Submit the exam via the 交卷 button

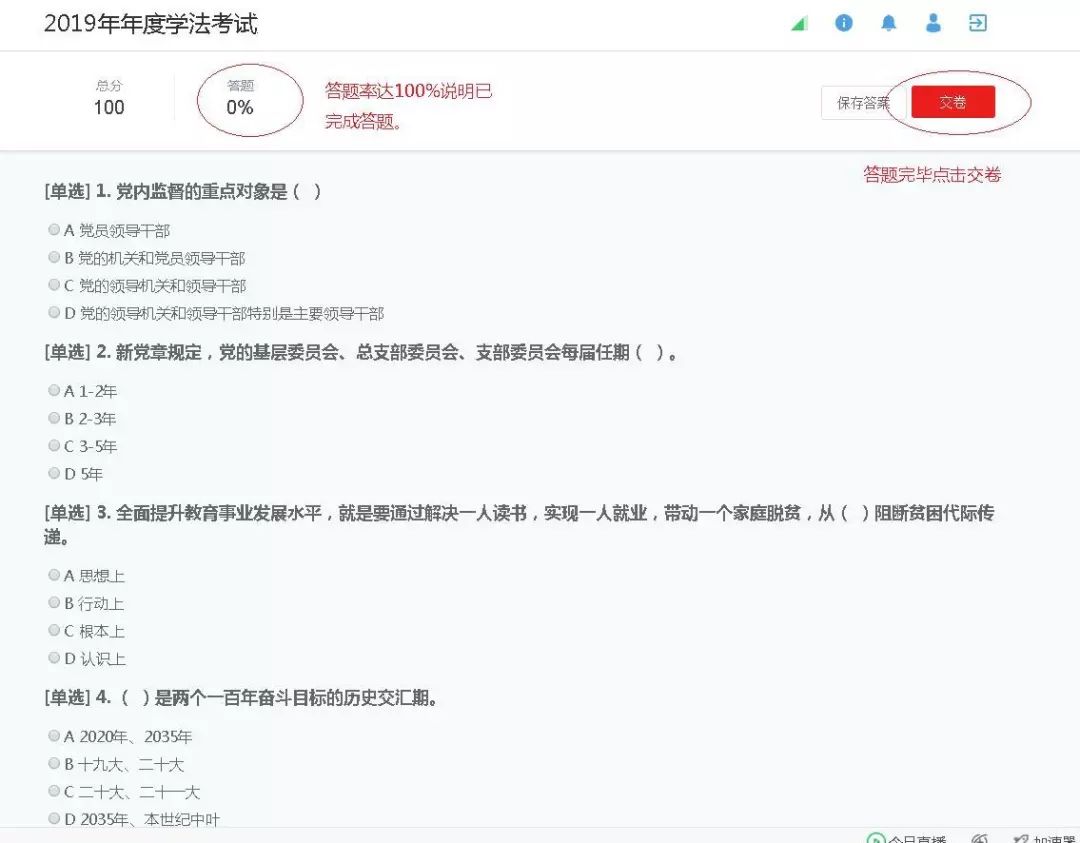click(x=953, y=102)
